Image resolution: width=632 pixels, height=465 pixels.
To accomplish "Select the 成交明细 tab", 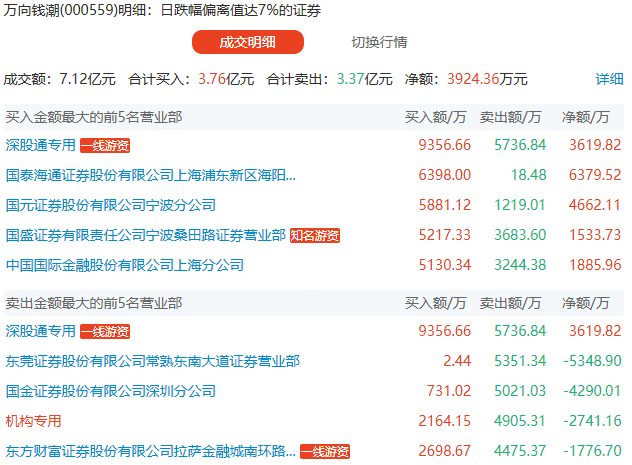I will point(247,42).
